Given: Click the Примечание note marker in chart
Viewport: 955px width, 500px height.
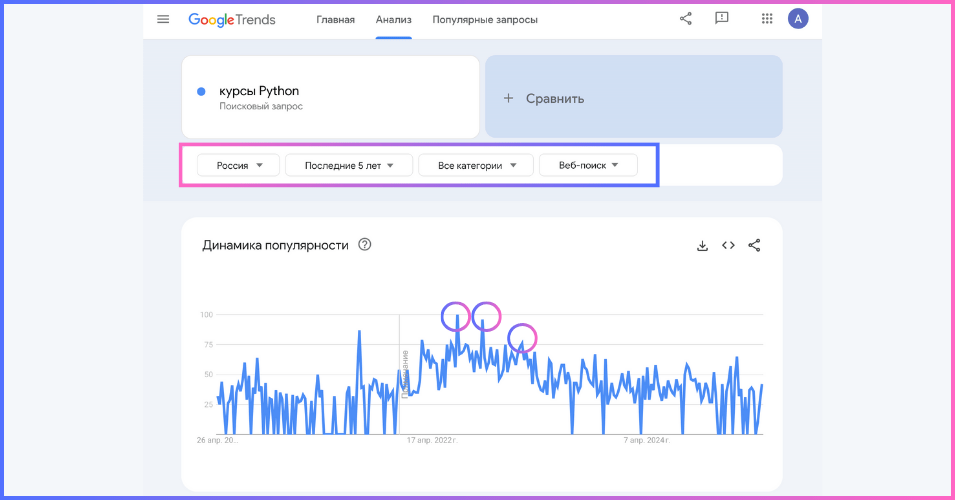Looking at the screenshot, I should click(x=405, y=374).
